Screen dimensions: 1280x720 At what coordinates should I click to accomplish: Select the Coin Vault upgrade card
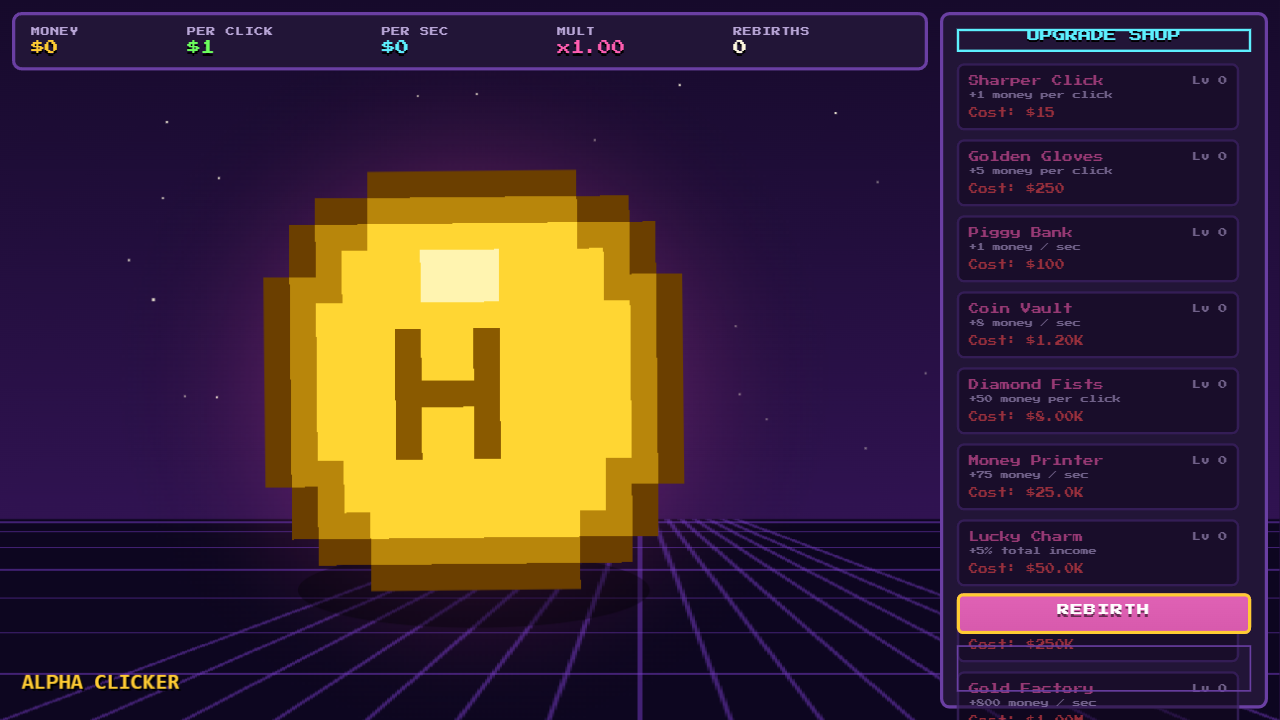[1098, 325]
